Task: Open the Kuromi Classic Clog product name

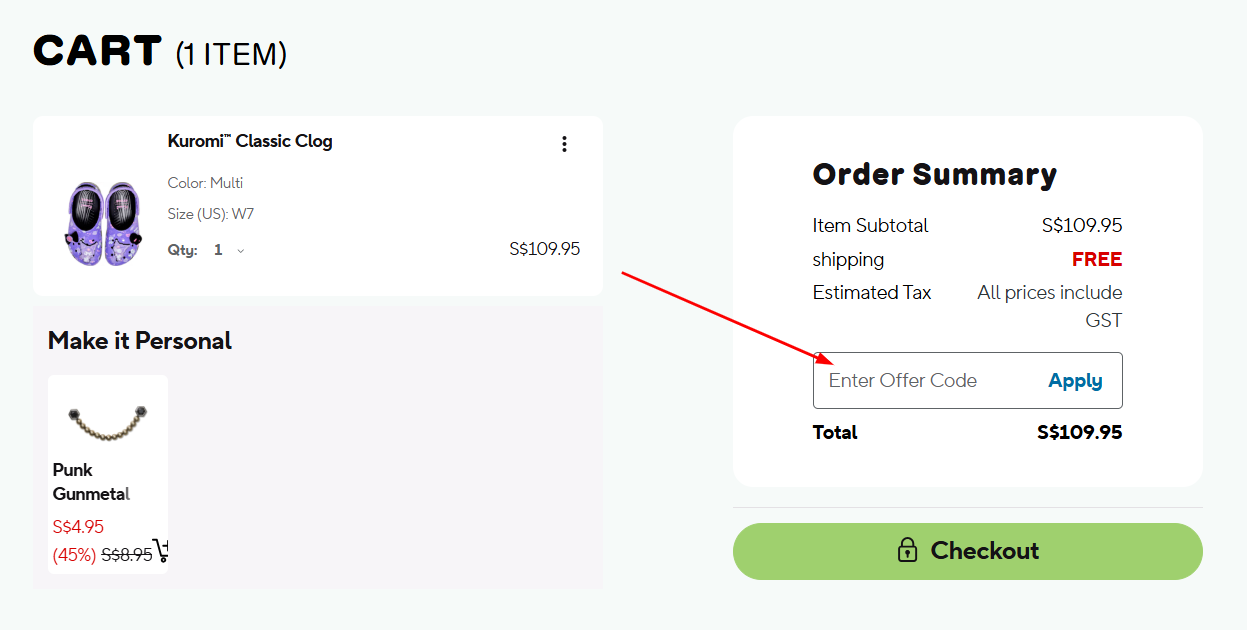Action: [x=250, y=140]
